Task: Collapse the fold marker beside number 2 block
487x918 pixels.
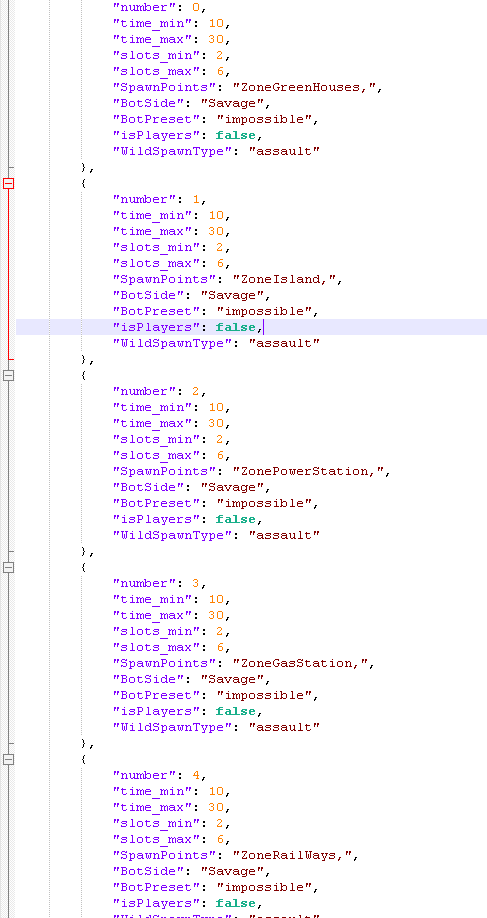Action: click(8, 375)
